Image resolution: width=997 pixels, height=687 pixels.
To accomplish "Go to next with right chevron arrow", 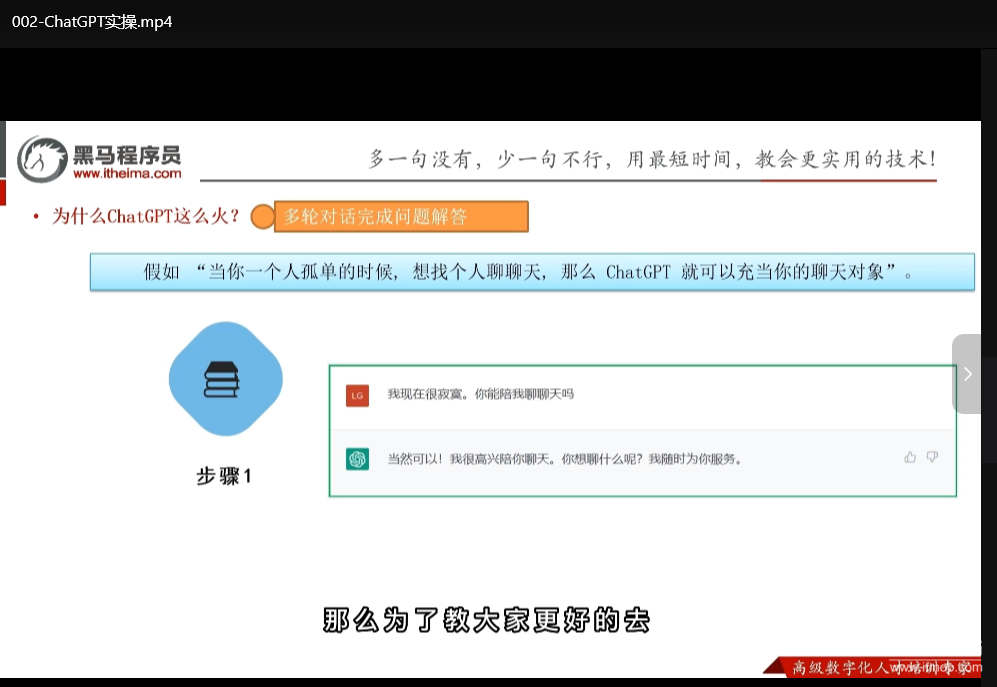I will point(967,374).
